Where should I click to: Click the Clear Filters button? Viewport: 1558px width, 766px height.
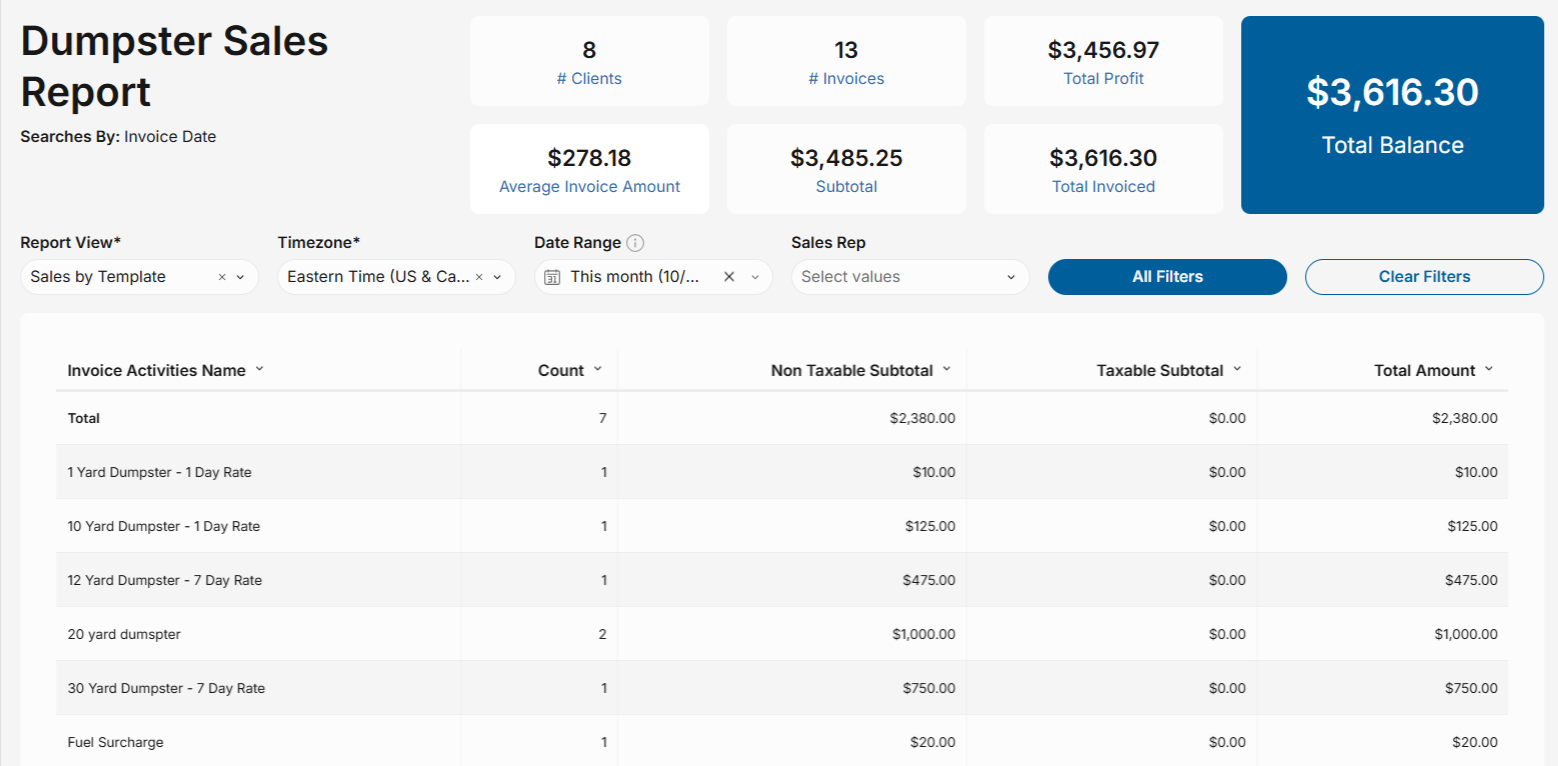[x=1424, y=277]
